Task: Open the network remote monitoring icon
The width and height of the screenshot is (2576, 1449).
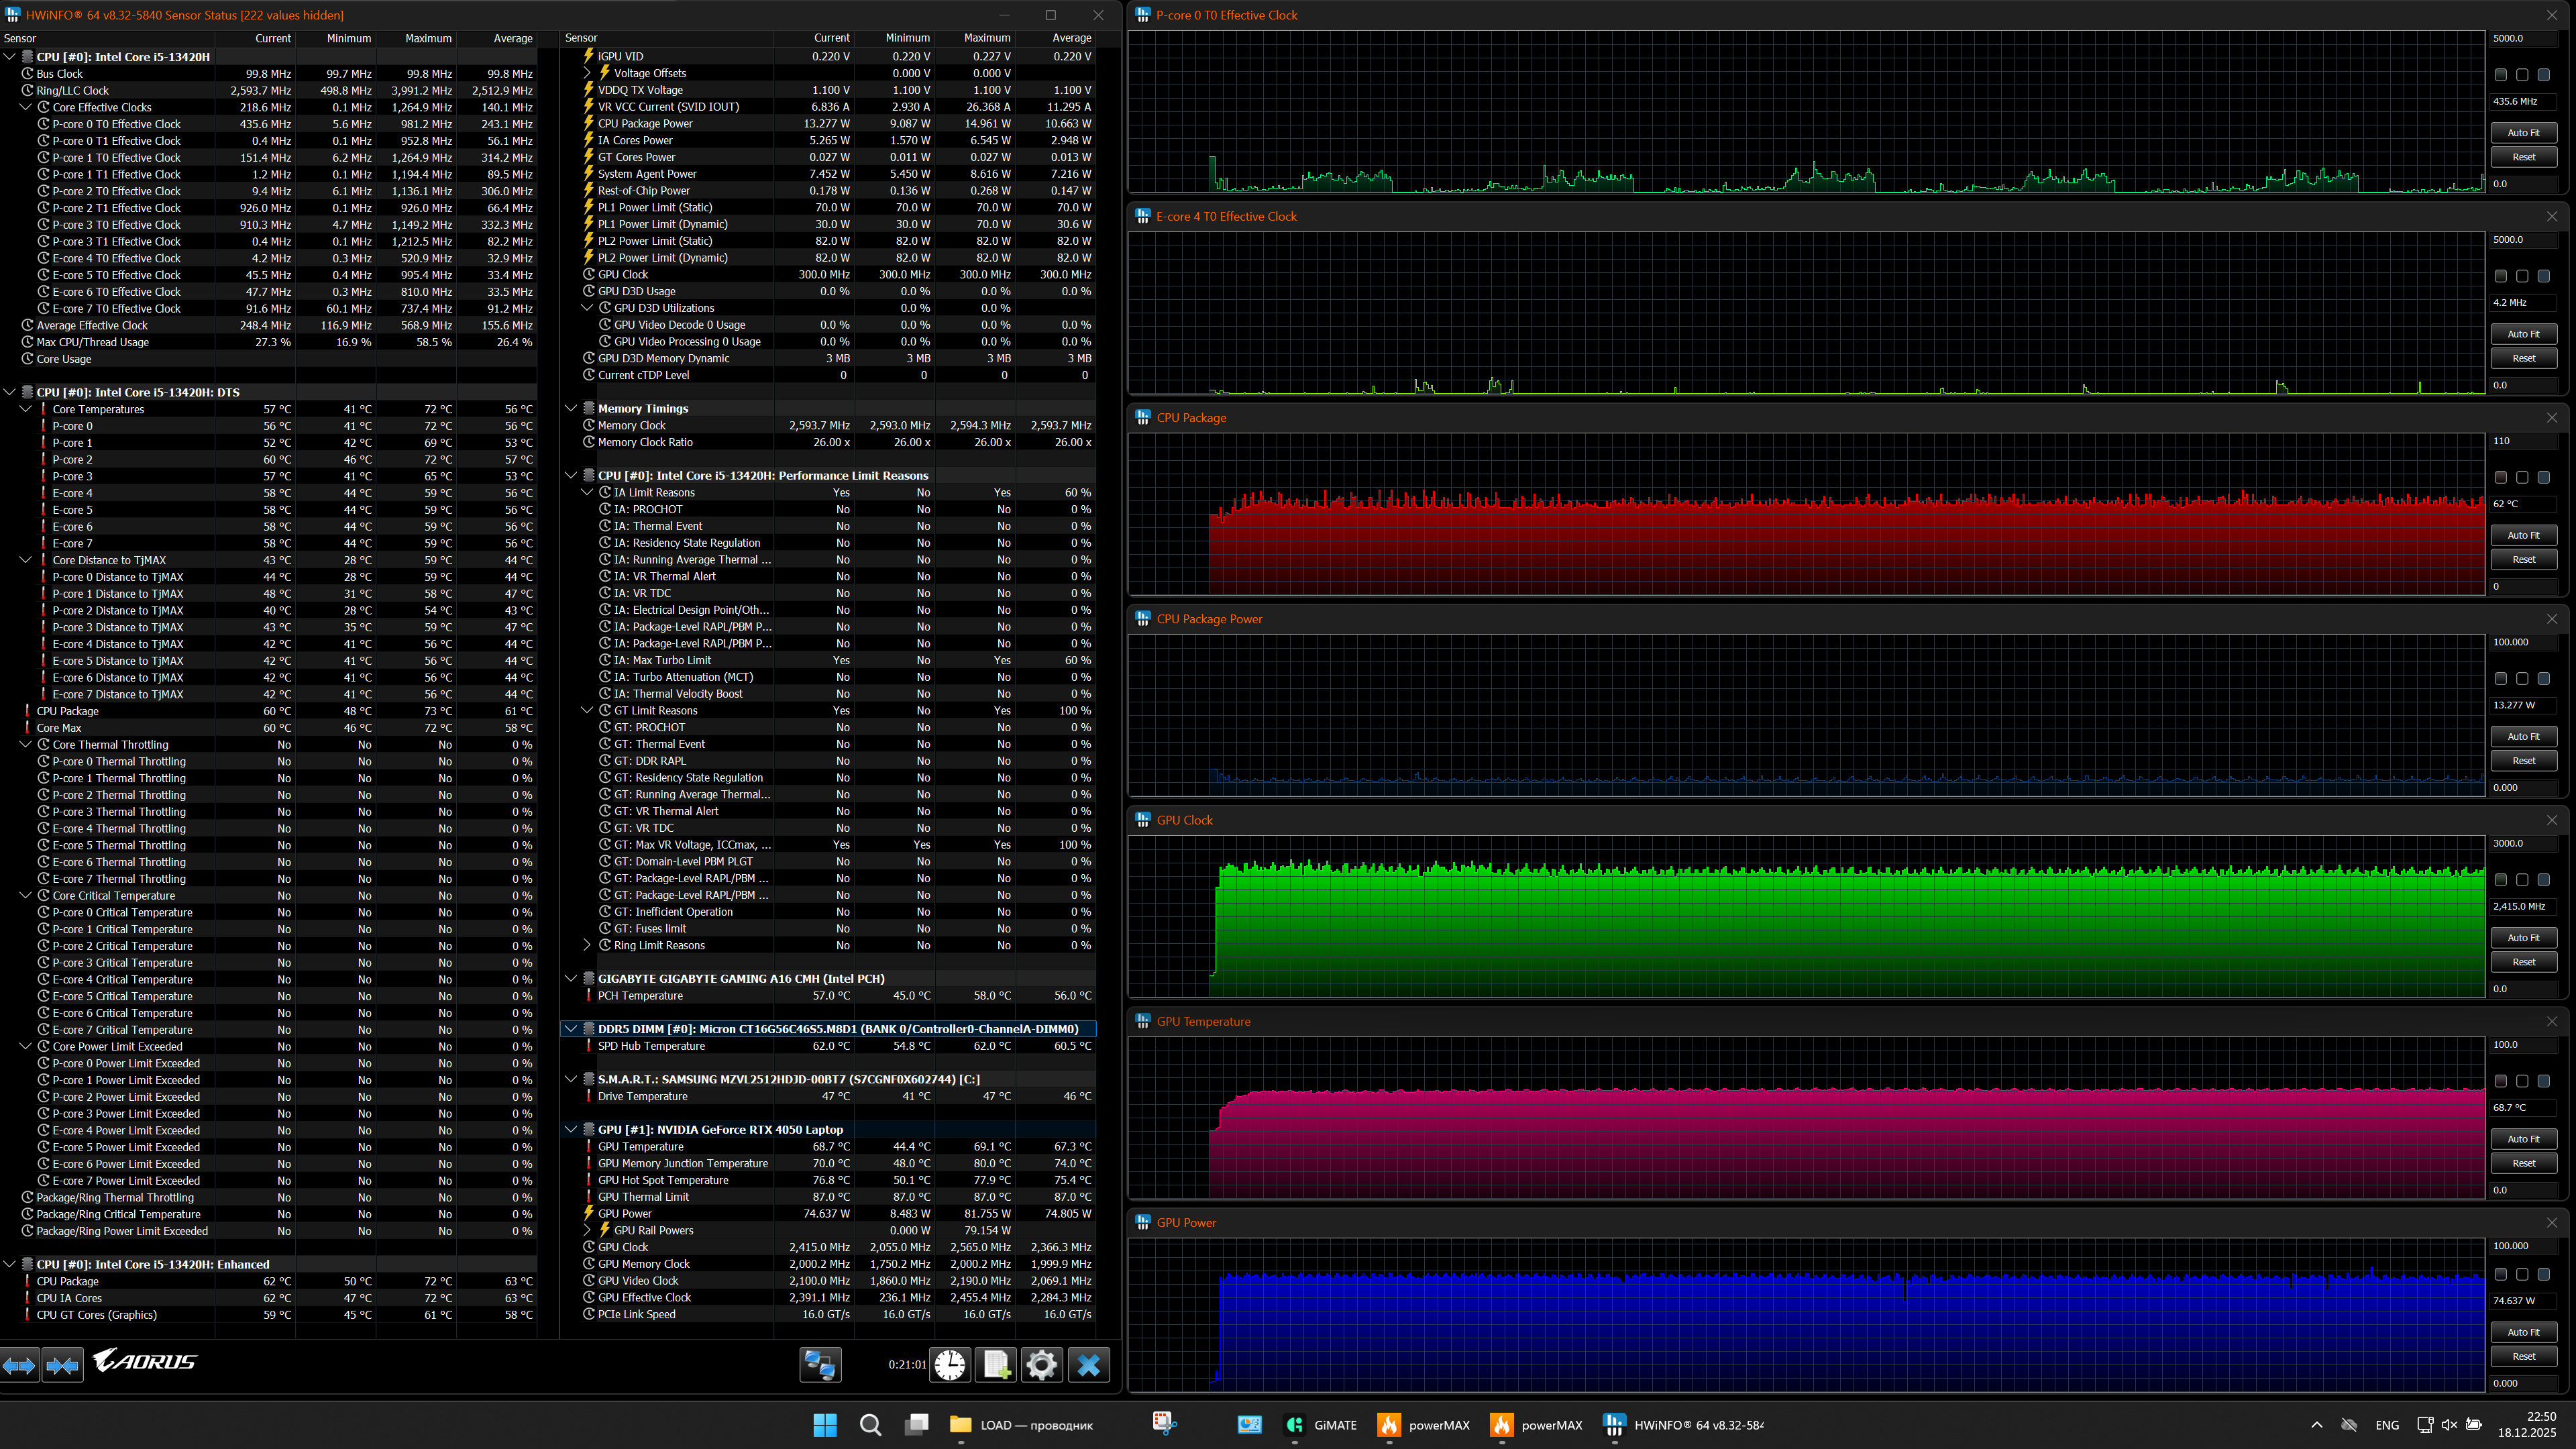Action: pos(820,1365)
